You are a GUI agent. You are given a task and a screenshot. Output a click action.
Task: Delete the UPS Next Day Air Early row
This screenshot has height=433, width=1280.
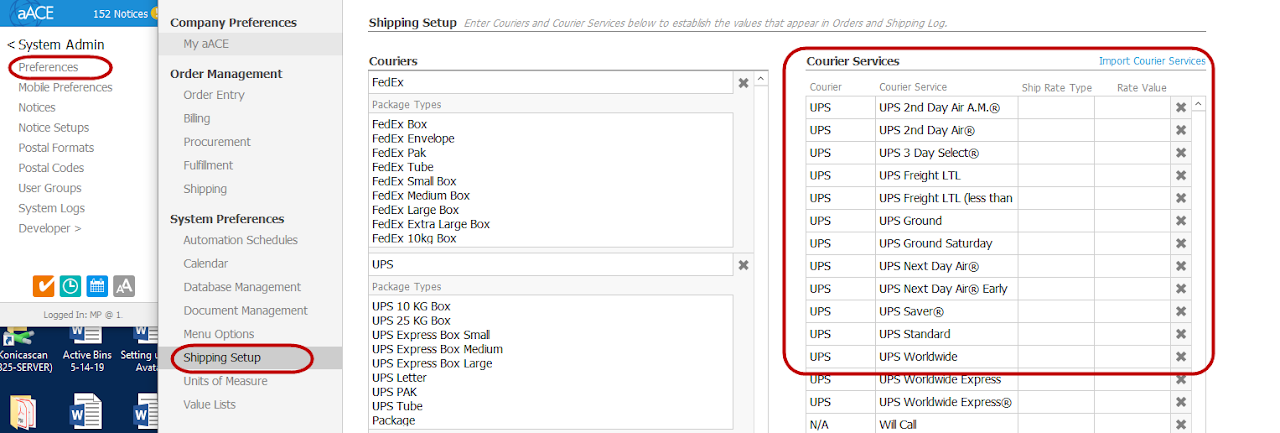pos(1181,289)
